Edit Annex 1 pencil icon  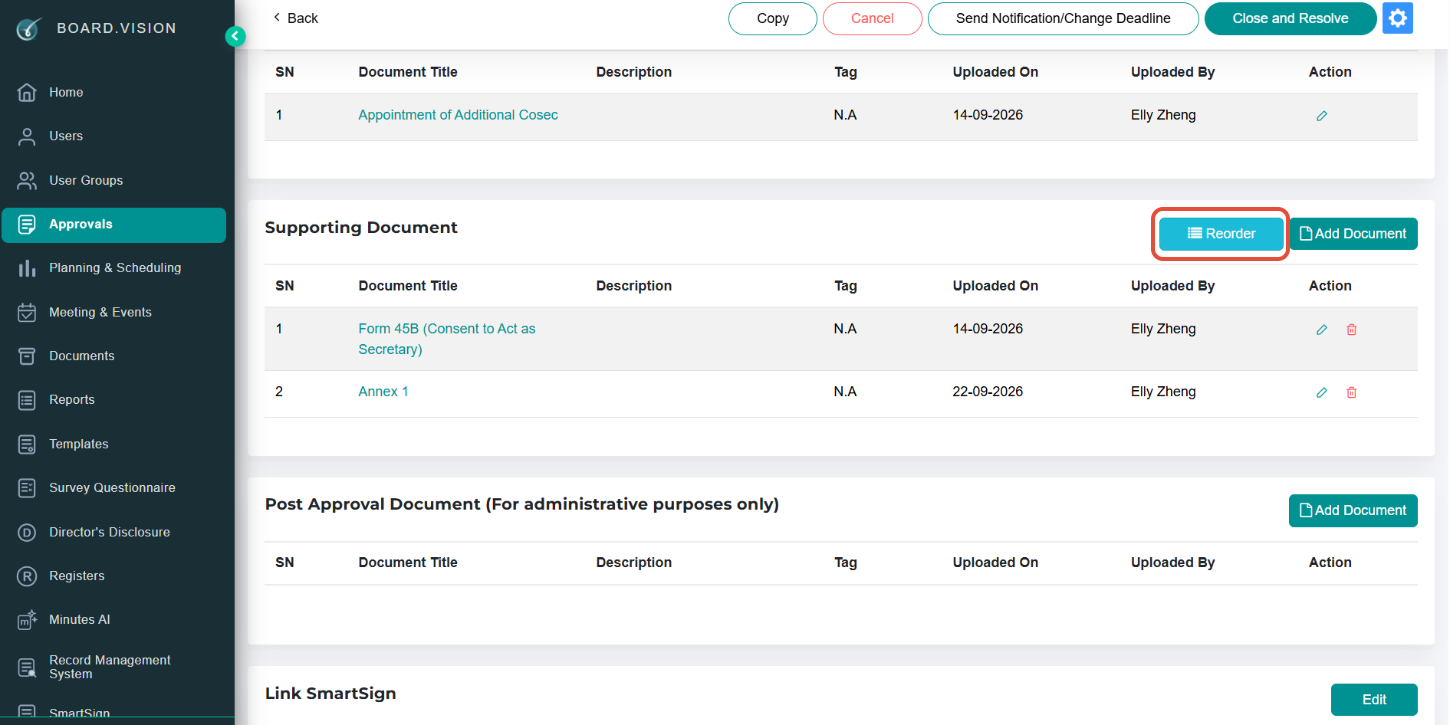(x=1321, y=393)
